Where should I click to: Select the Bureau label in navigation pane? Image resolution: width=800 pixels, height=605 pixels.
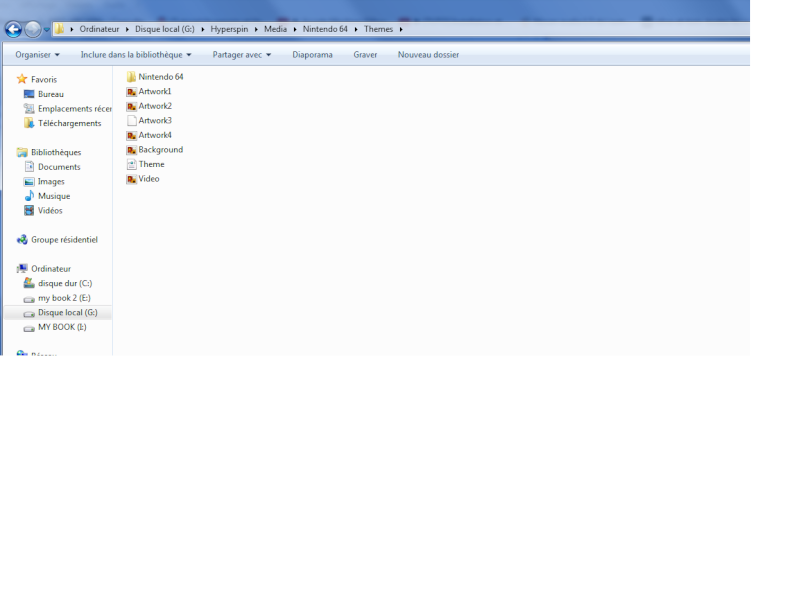pyautogui.click(x=51, y=94)
